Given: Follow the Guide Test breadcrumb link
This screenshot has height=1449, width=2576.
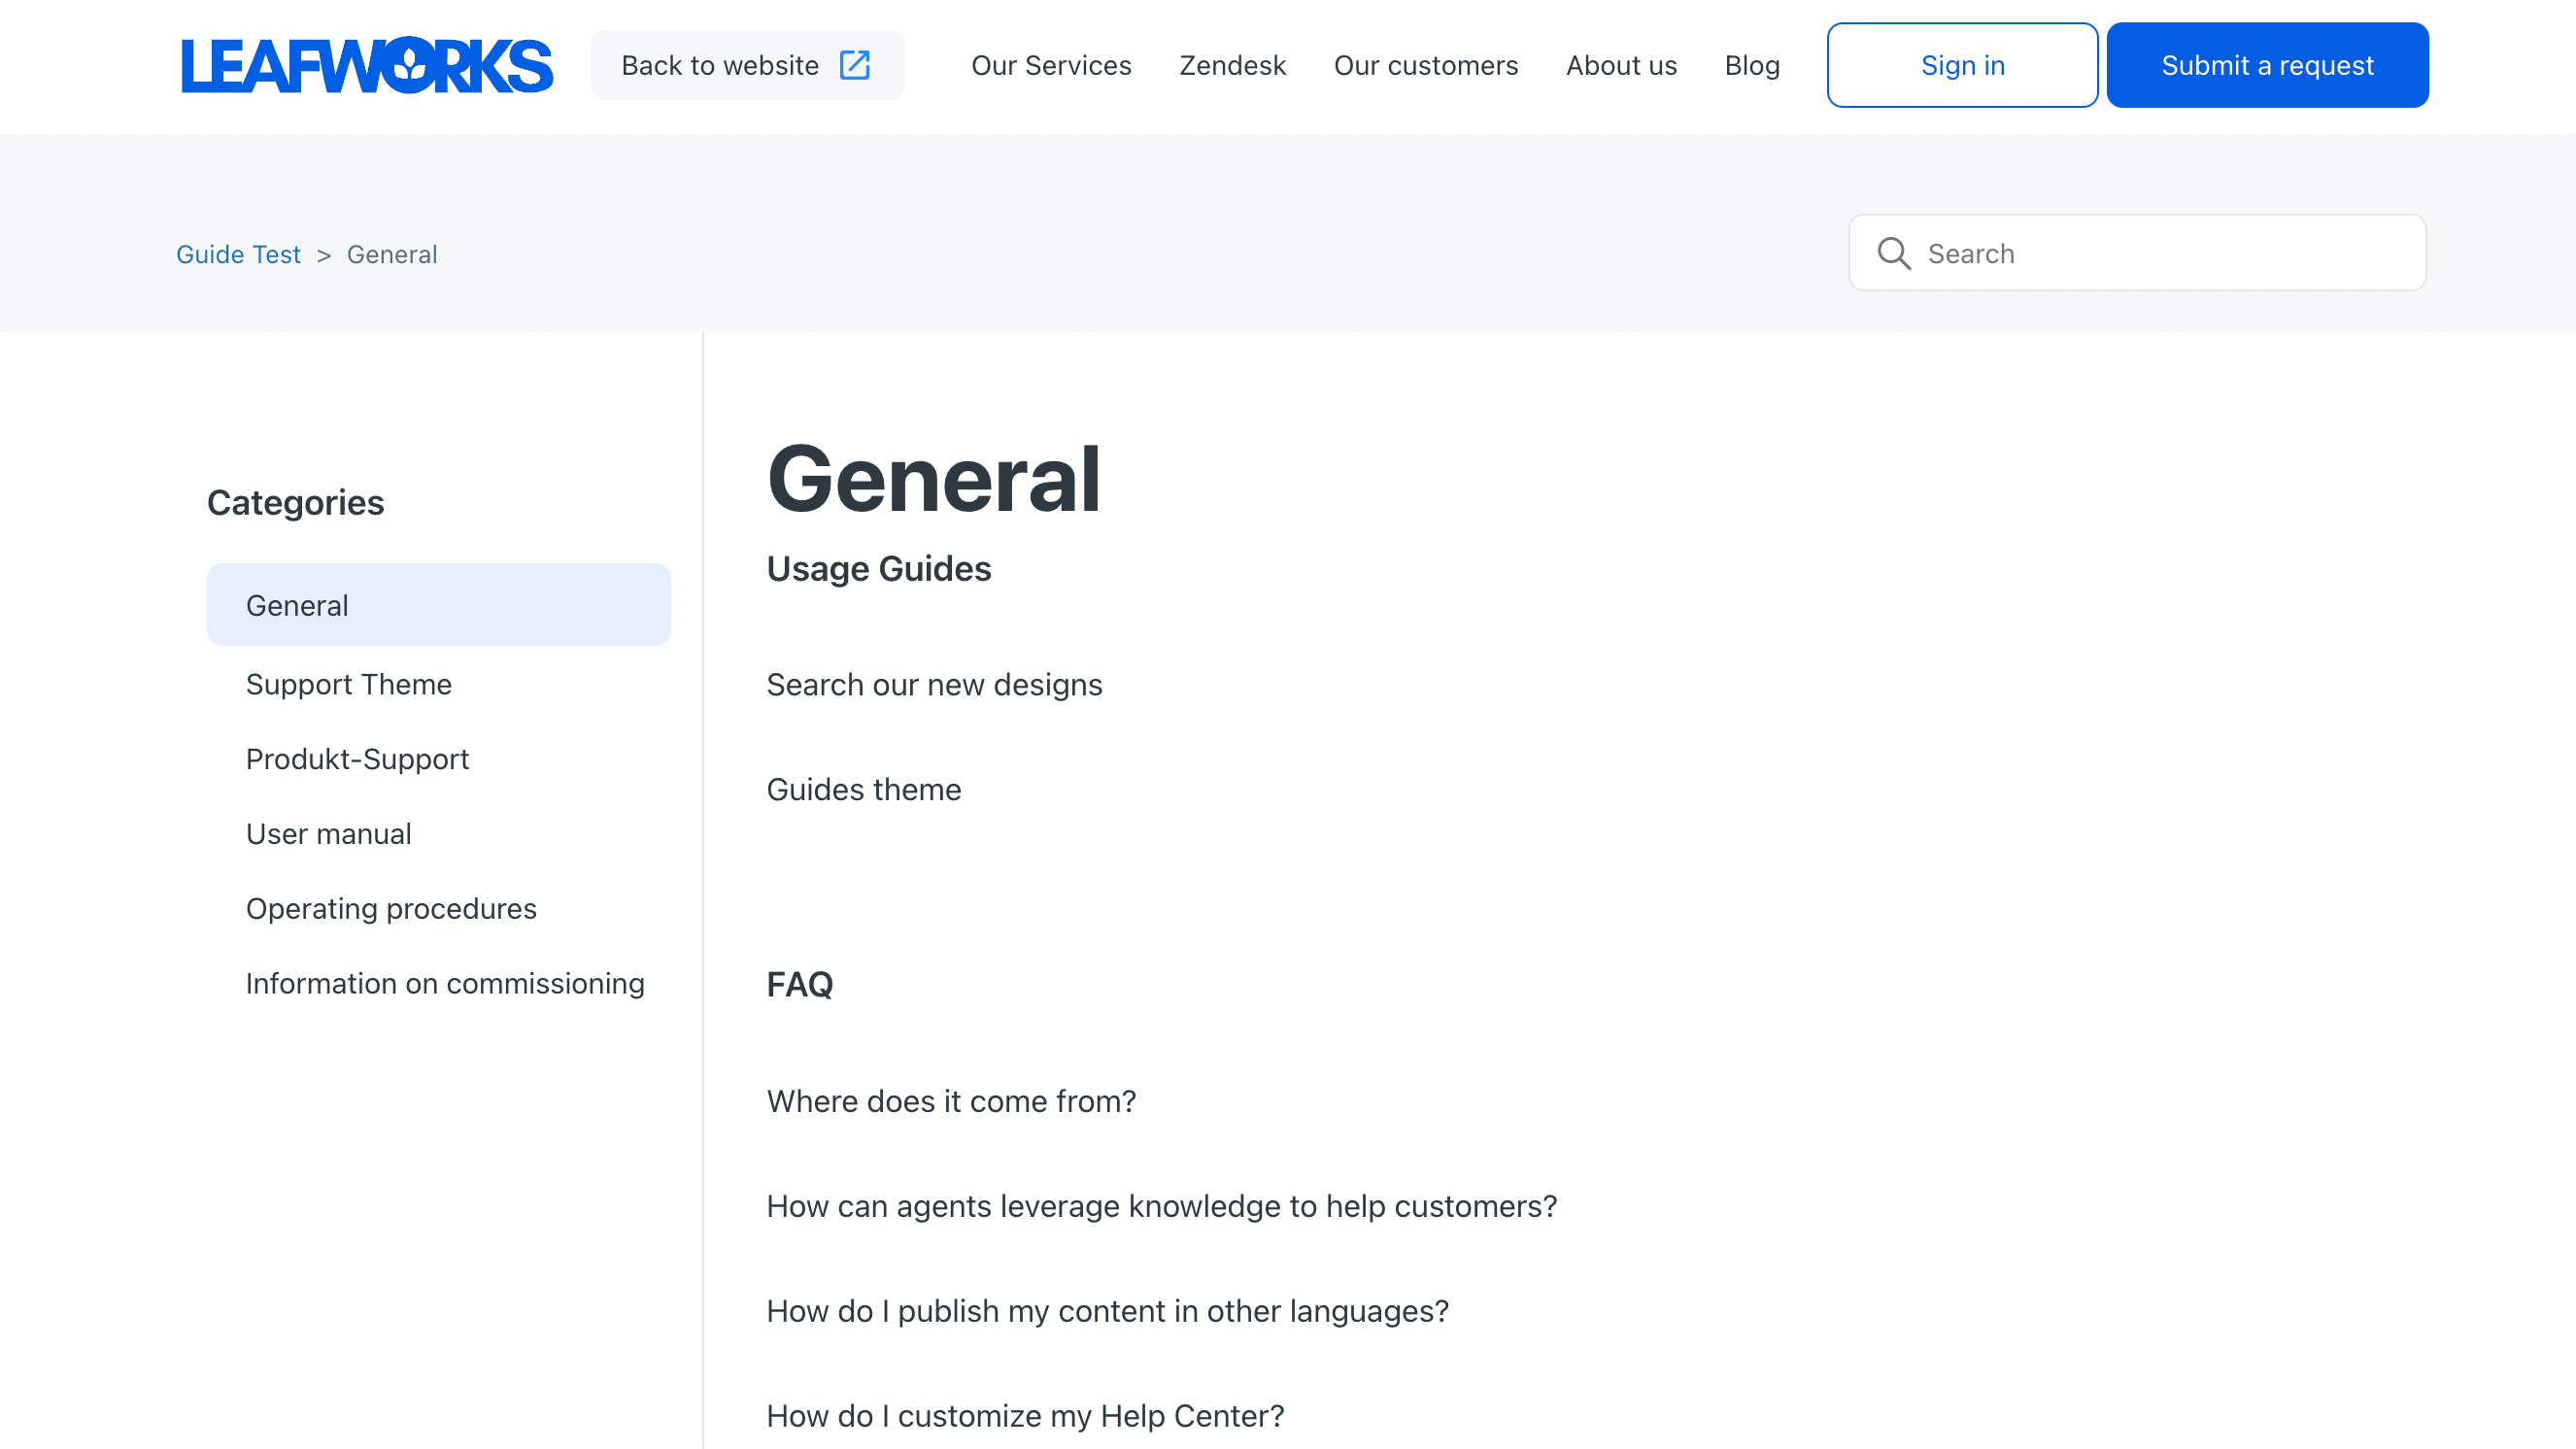Looking at the screenshot, I should (238, 254).
